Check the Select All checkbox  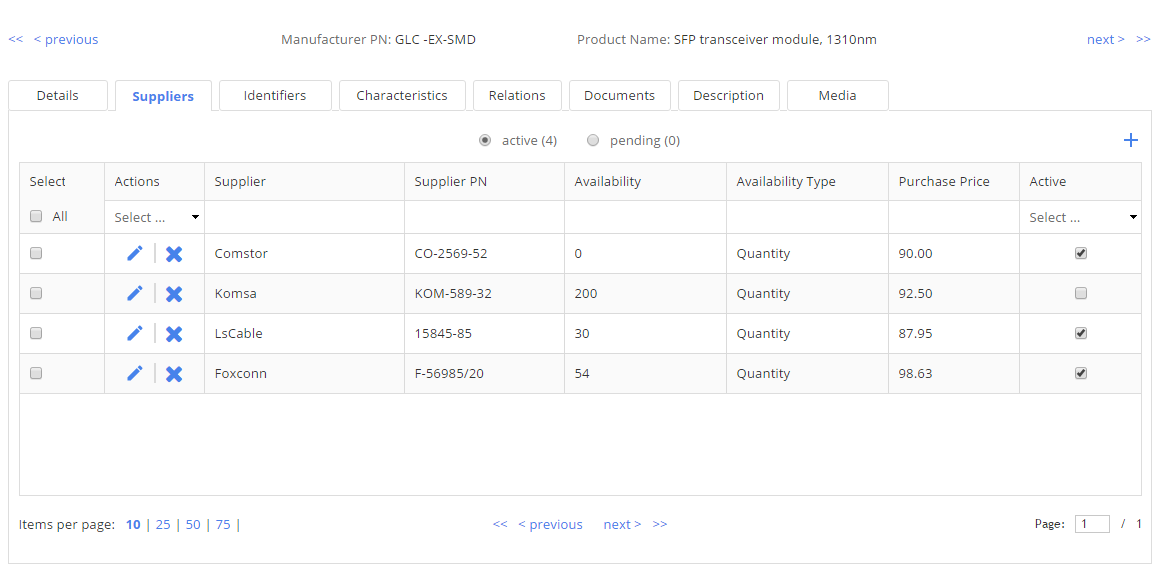(36, 216)
